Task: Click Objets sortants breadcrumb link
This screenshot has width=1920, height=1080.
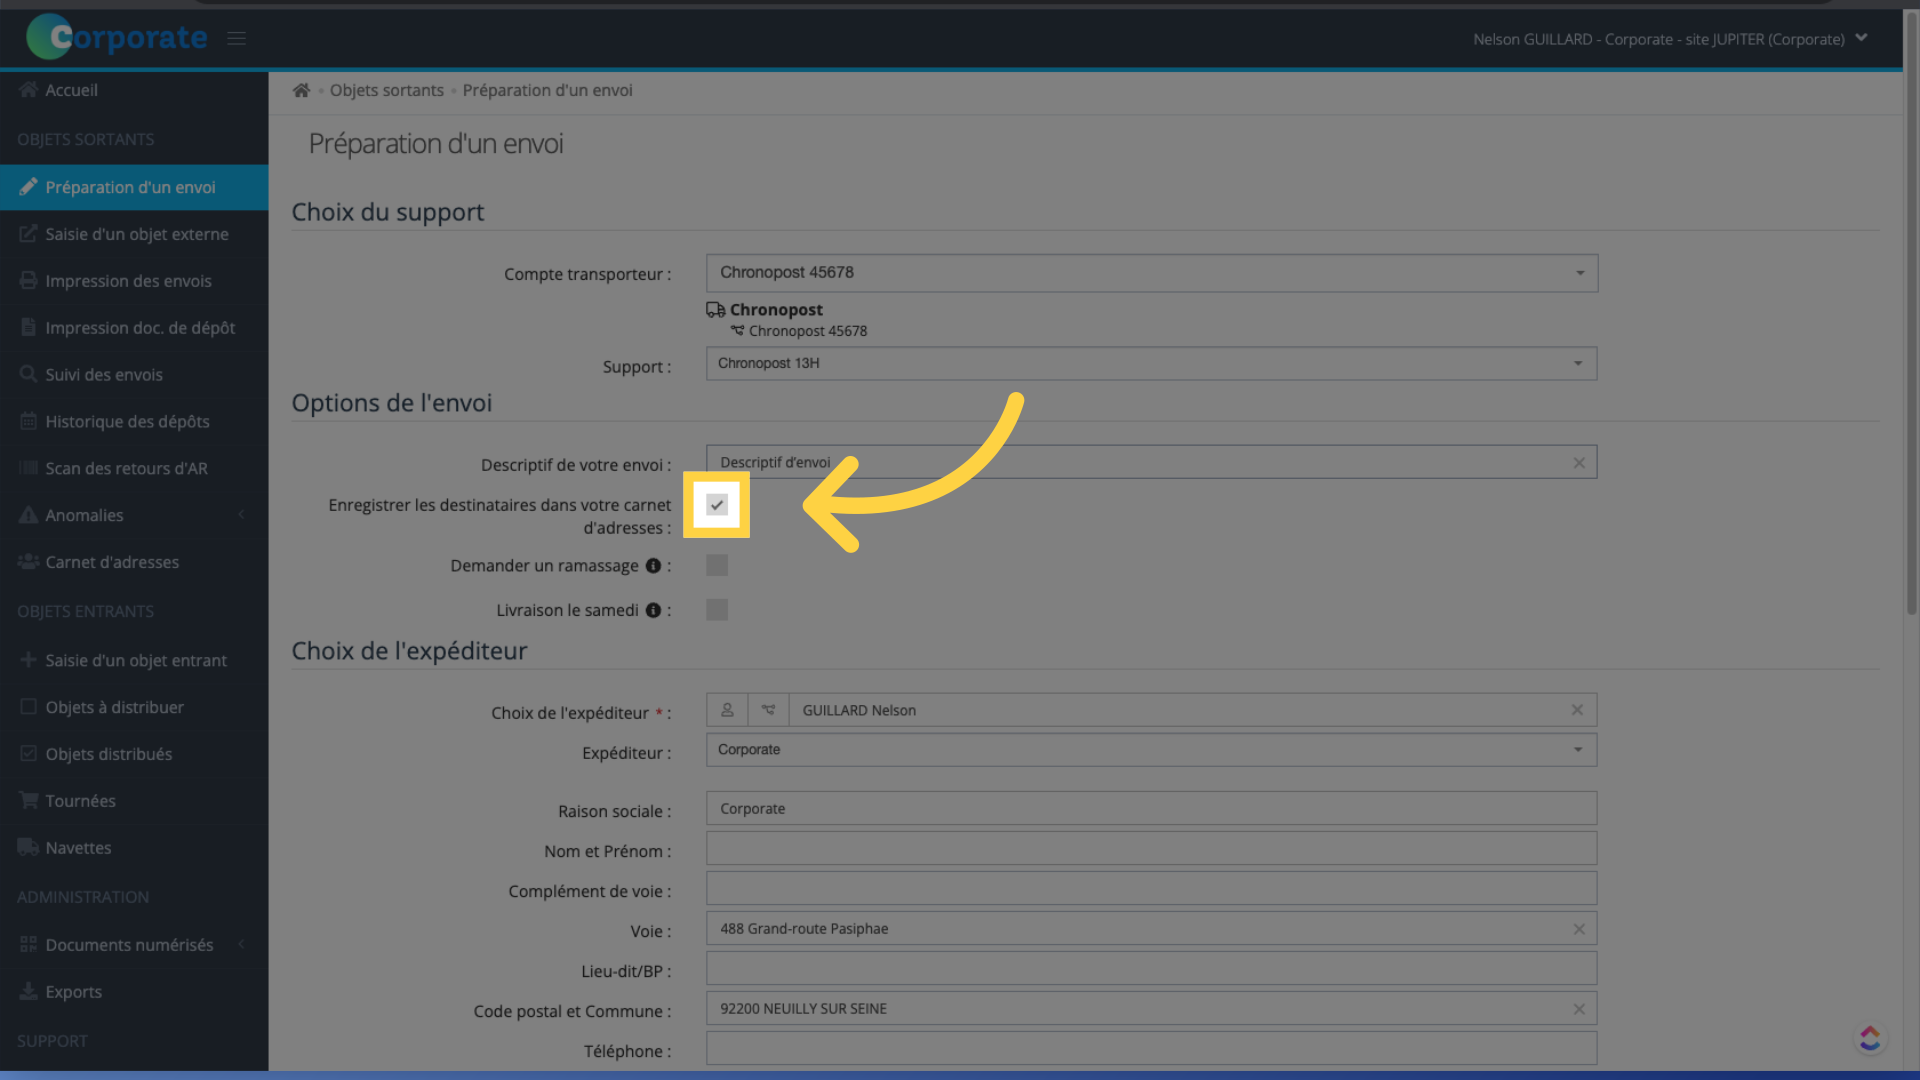Action: [387, 90]
